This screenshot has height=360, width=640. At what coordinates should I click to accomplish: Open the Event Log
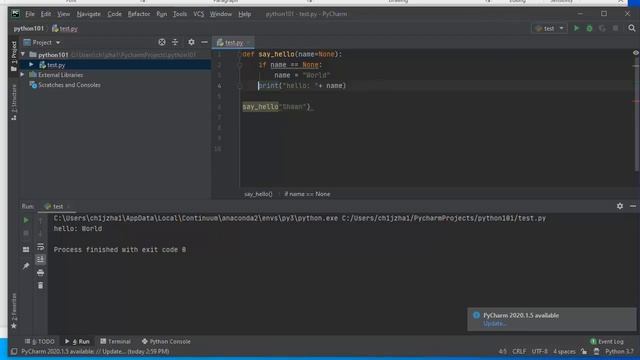607,341
